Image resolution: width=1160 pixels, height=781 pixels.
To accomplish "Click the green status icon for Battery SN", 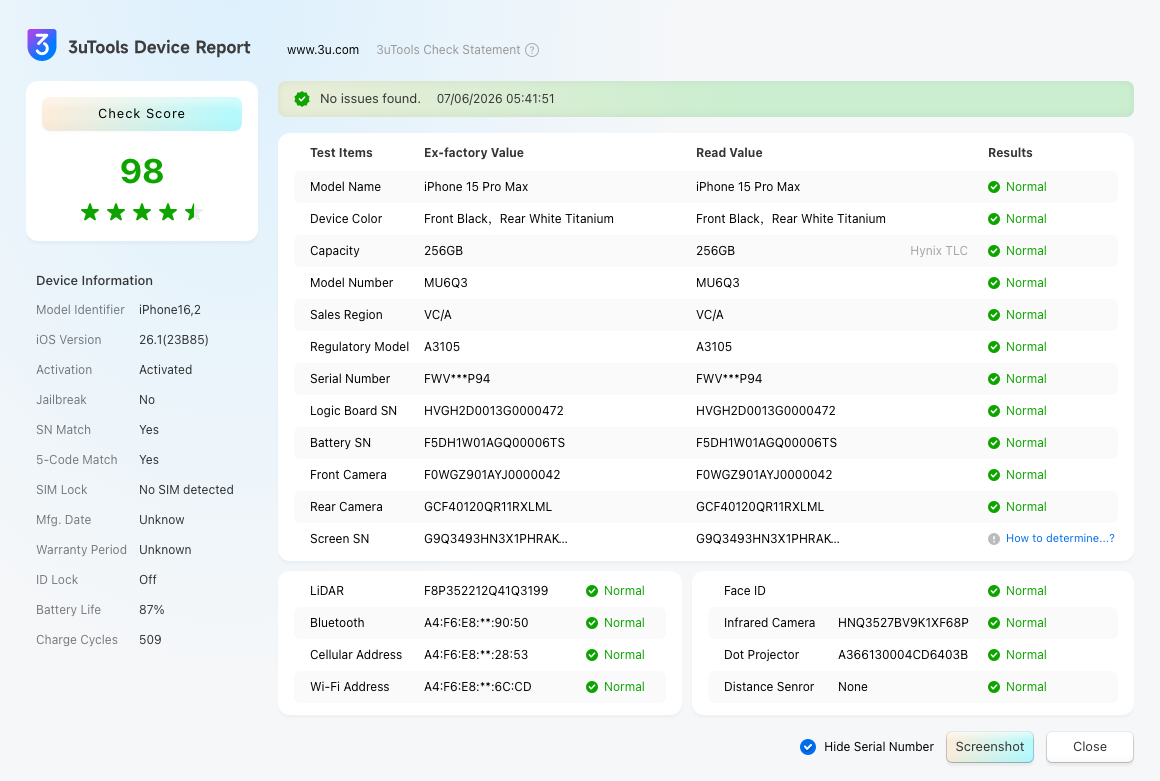I will [994, 443].
